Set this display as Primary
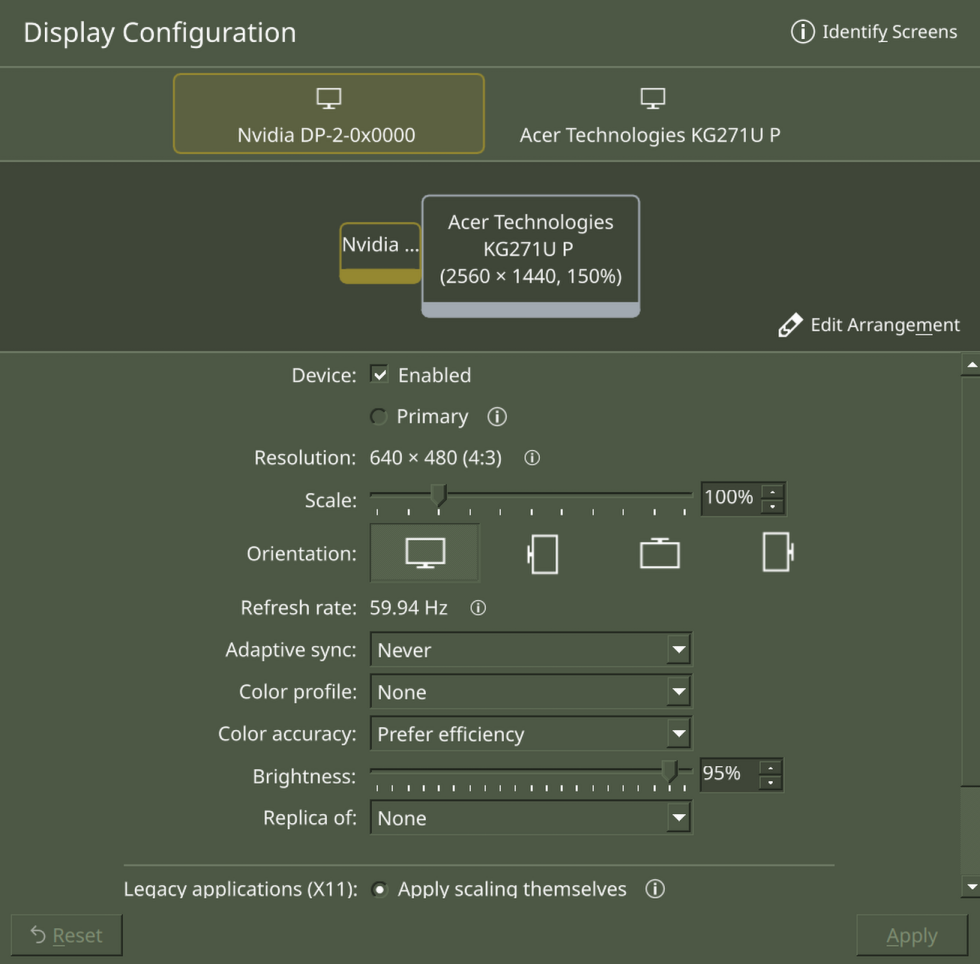This screenshot has width=980, height=964. point(379,416)
